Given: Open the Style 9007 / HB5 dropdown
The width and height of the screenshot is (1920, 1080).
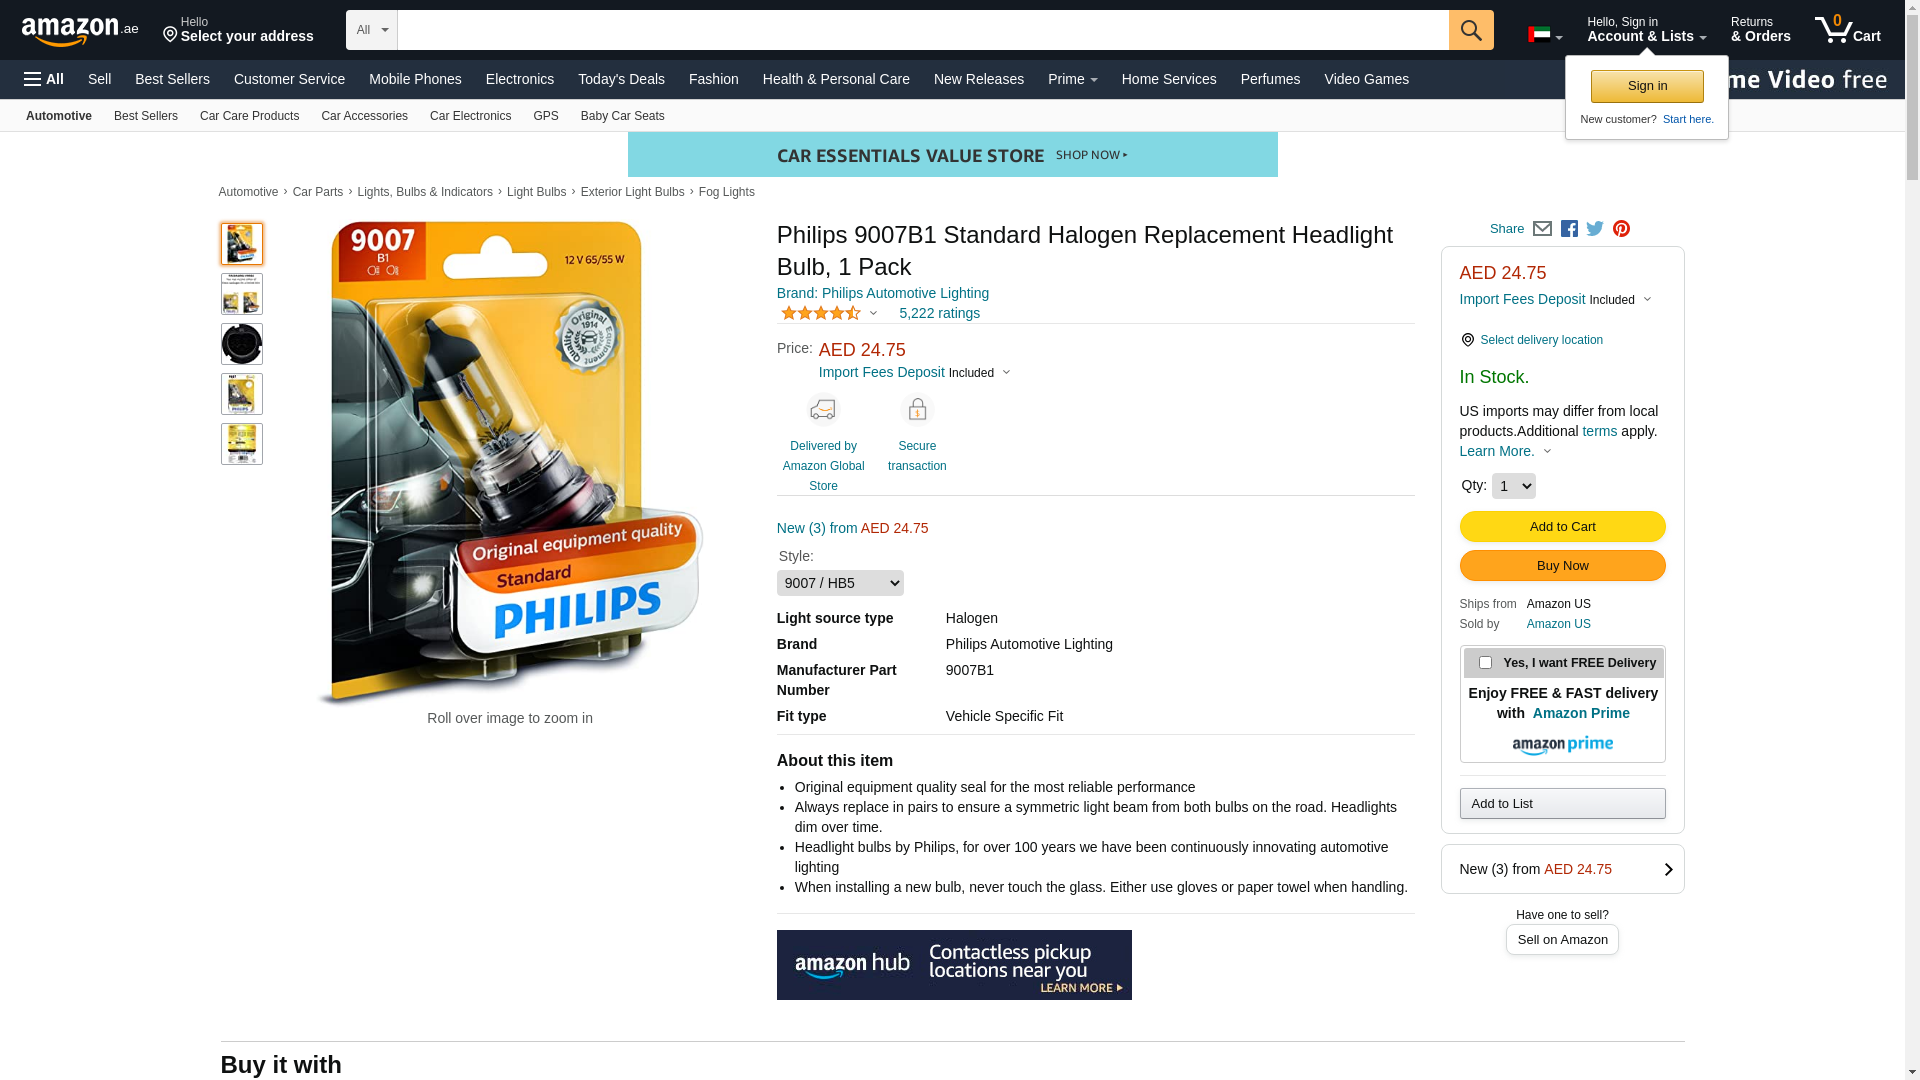Looking at the screenshot, I should coord(840,583).
